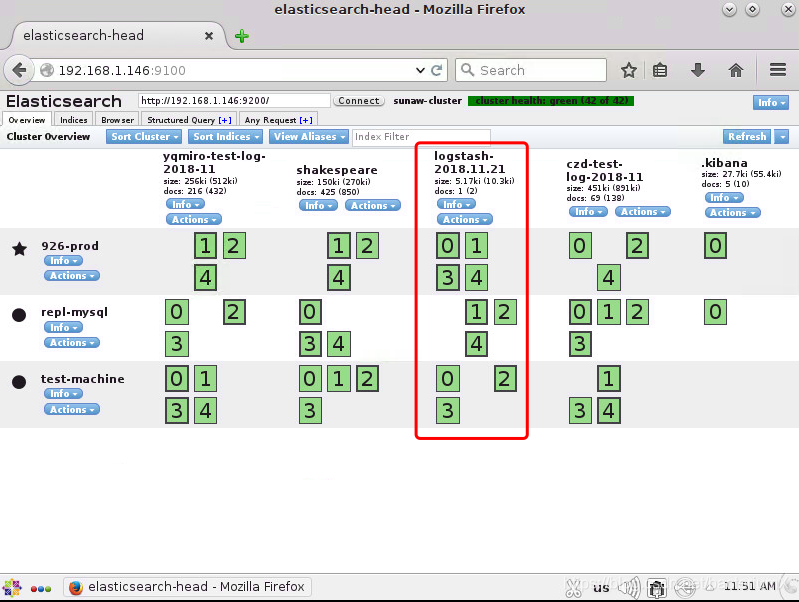Open Info dropdown for the 926-prod node
Image resolution: width=799 pixels, height=602 pixels.
tap(63, 260)
